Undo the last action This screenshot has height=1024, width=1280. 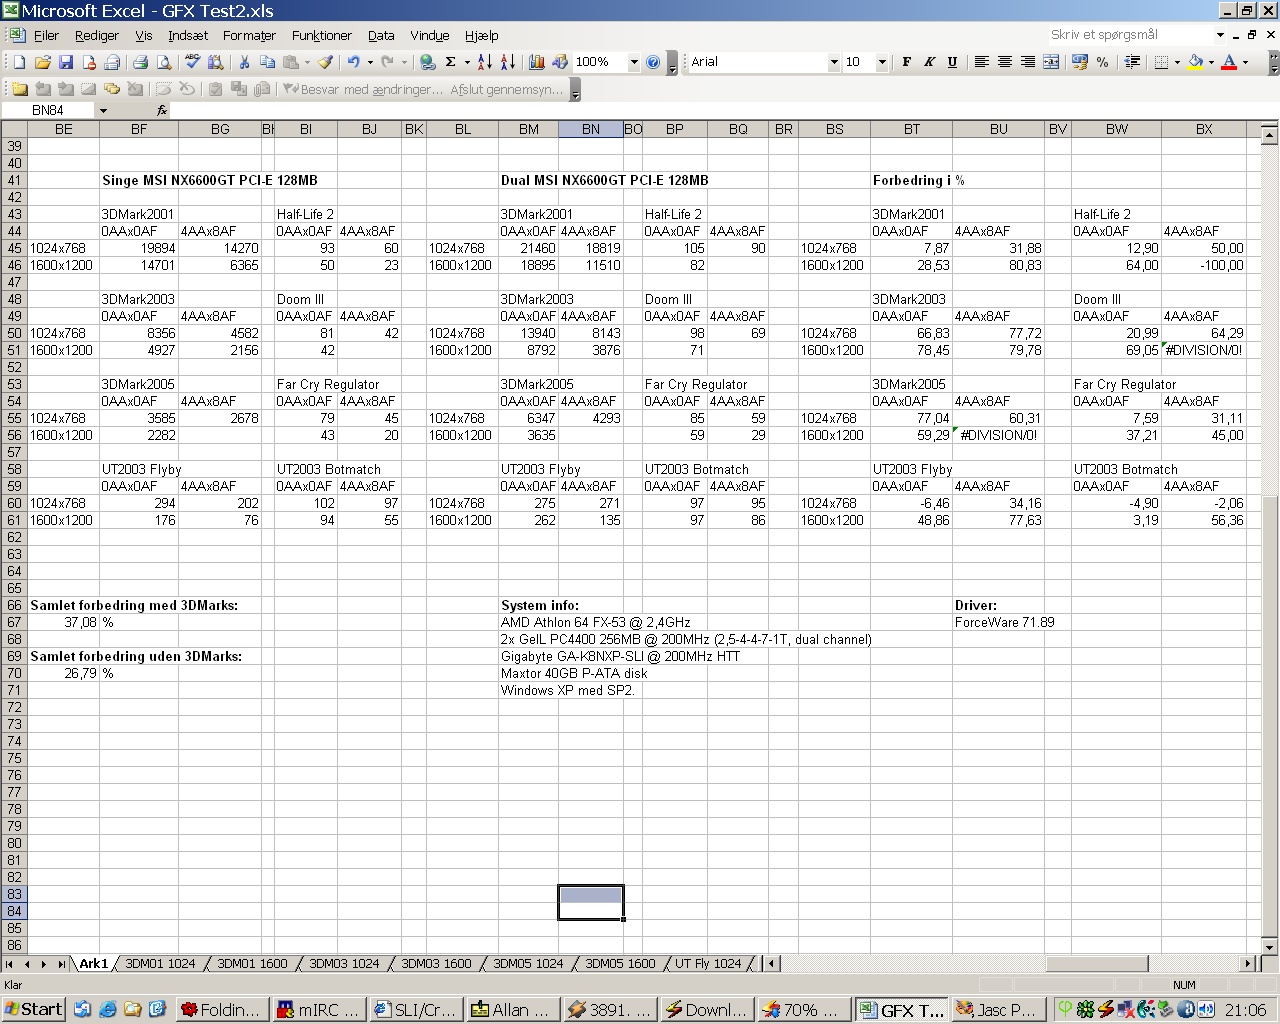[353, 62]
